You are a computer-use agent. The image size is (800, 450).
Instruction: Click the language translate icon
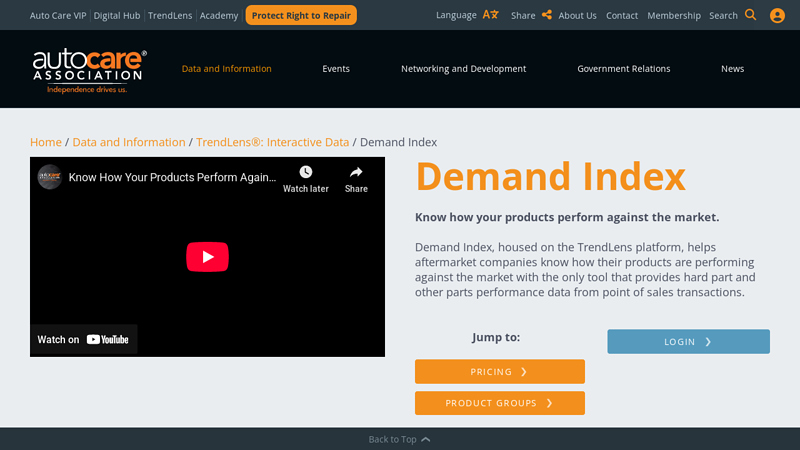coord(490,15)
